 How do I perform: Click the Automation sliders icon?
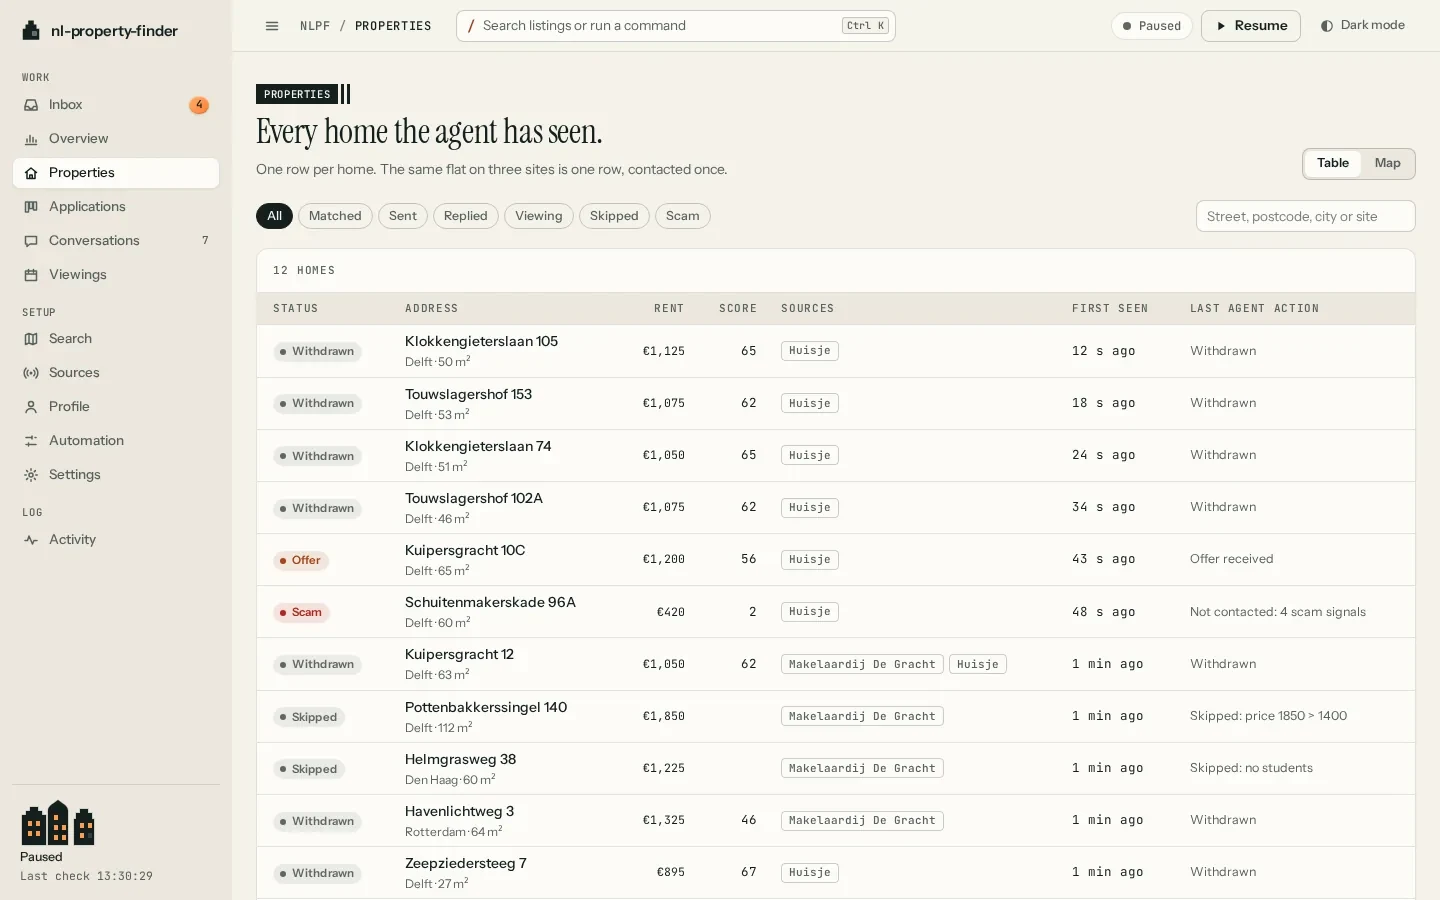pyautogui.click(x=31, y=441)
